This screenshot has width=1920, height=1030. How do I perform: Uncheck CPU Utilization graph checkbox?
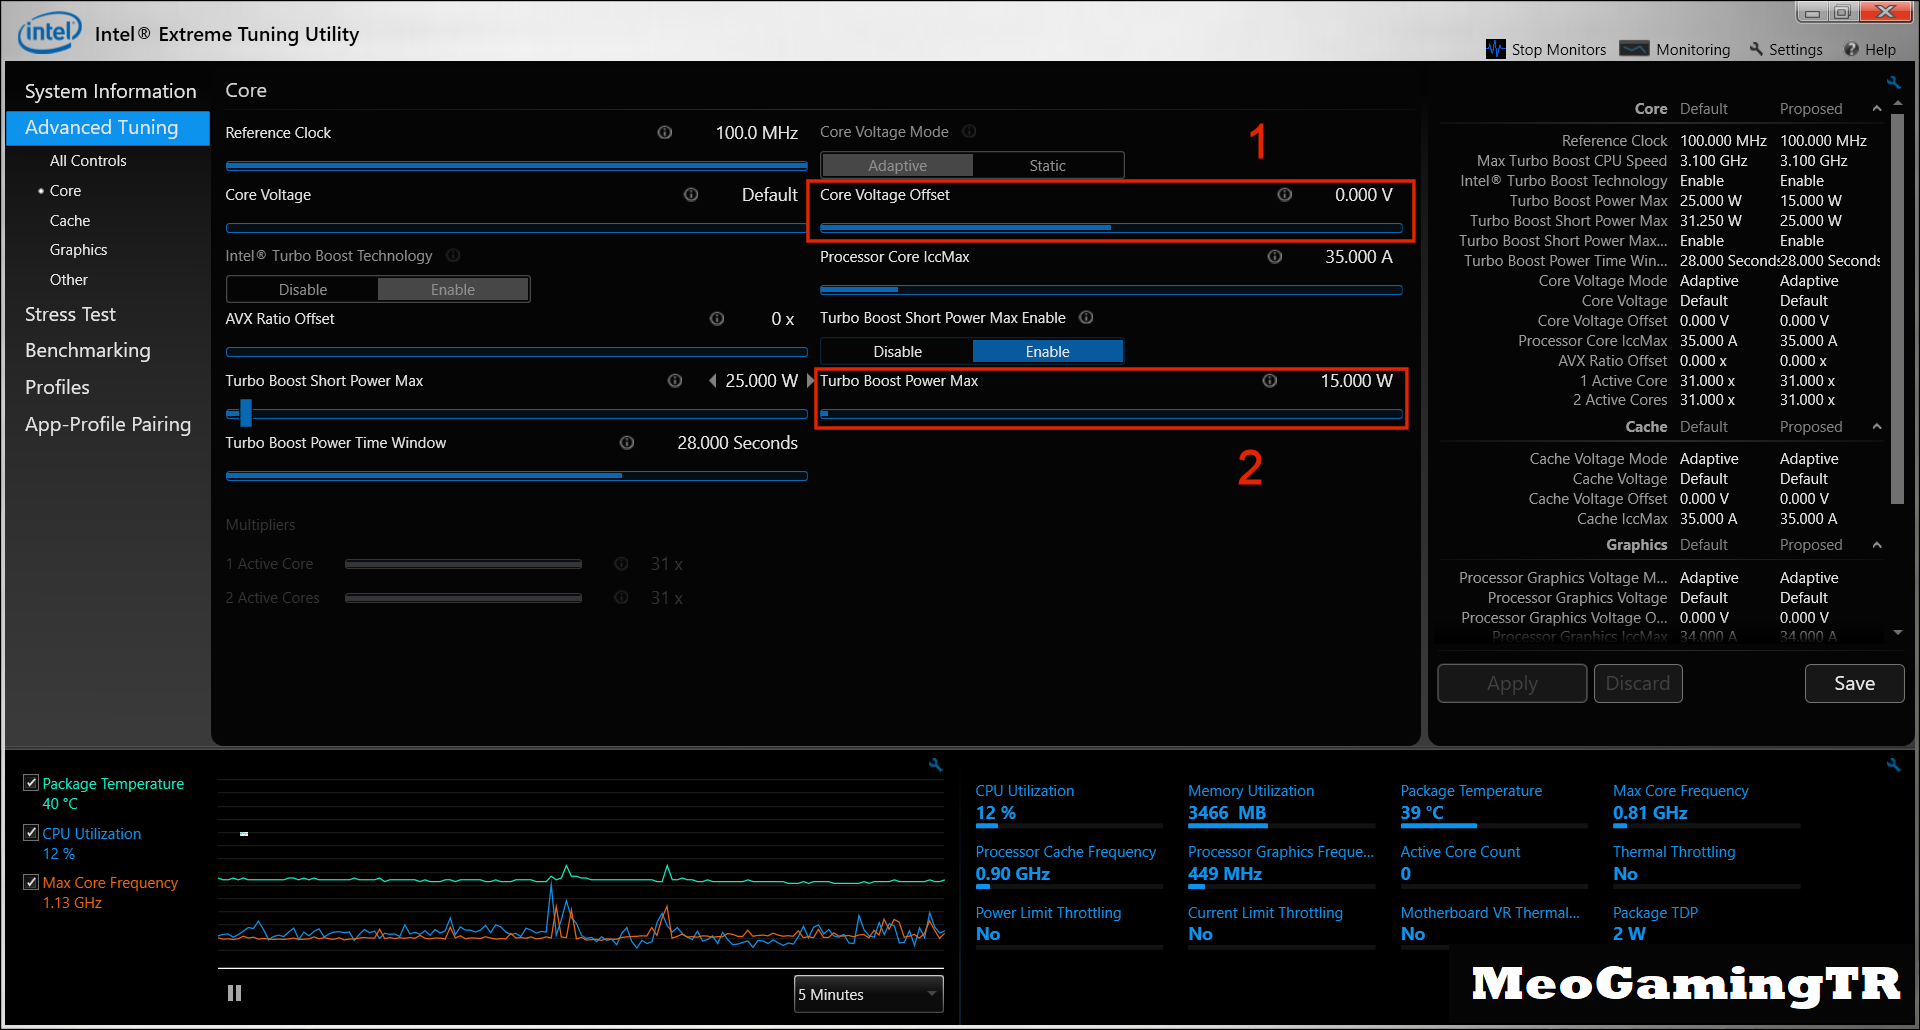point(31,832)
